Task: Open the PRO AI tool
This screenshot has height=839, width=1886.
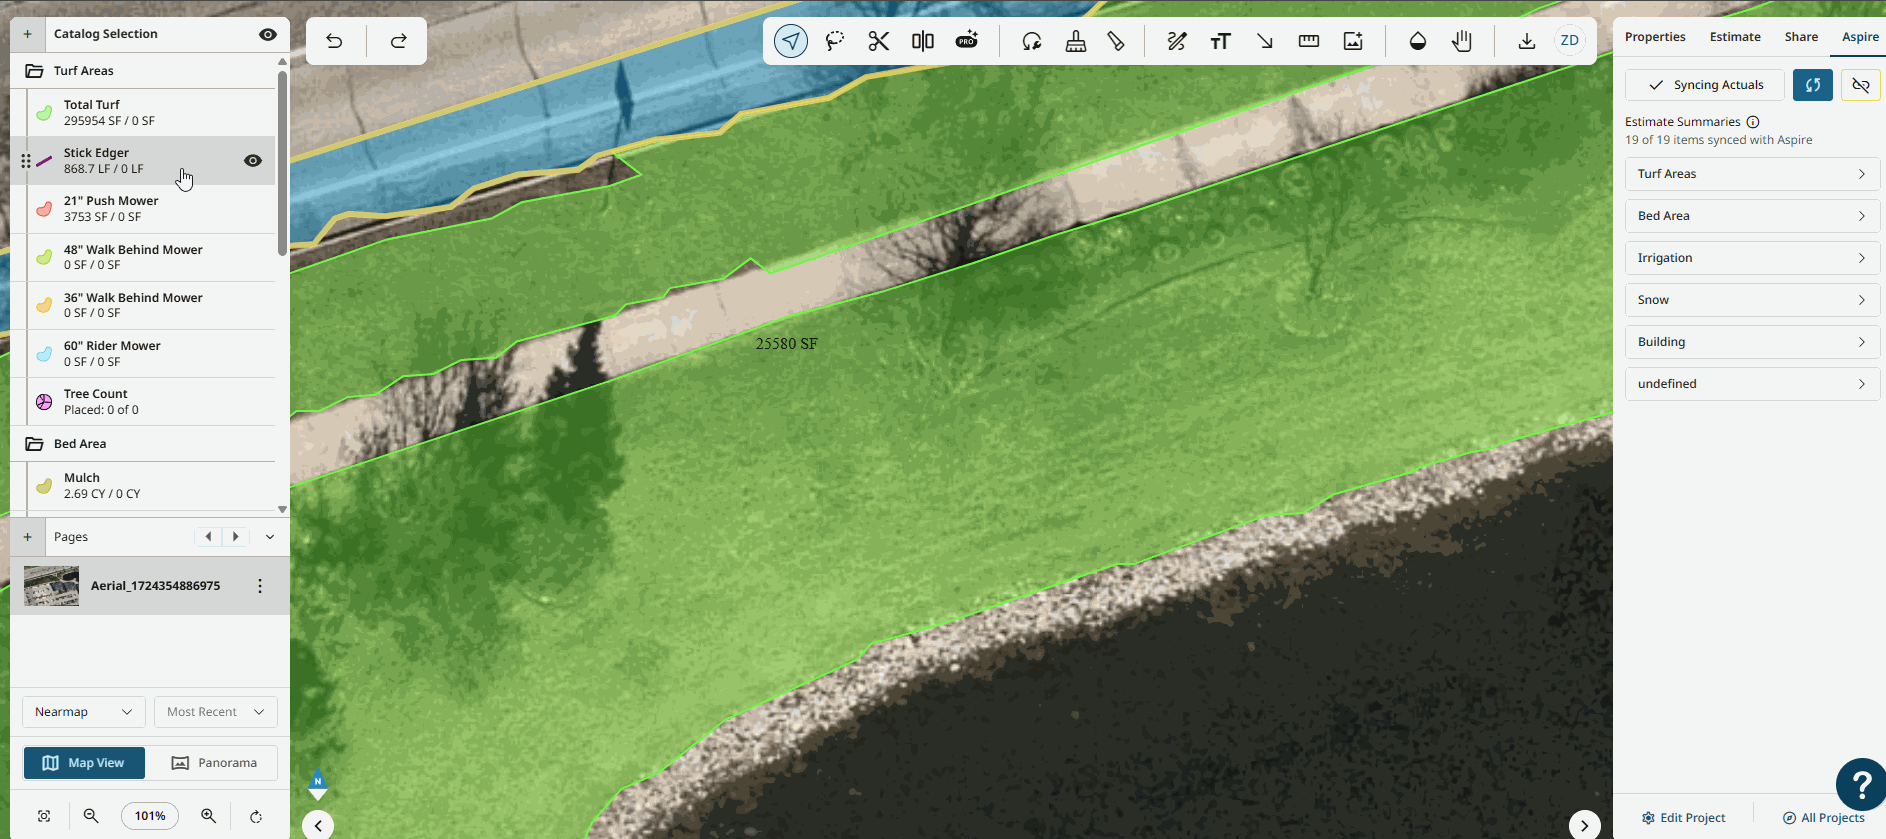Action: pyautogui.click(x=967, y=41)
